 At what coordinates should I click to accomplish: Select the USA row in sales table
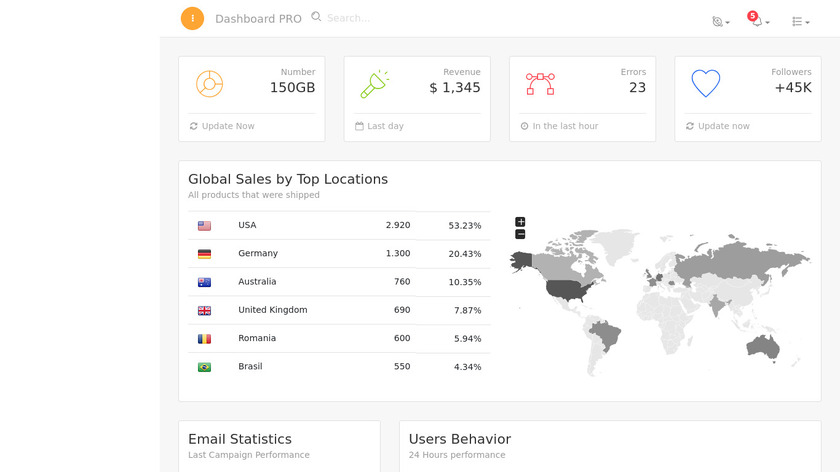click(339, 226)
